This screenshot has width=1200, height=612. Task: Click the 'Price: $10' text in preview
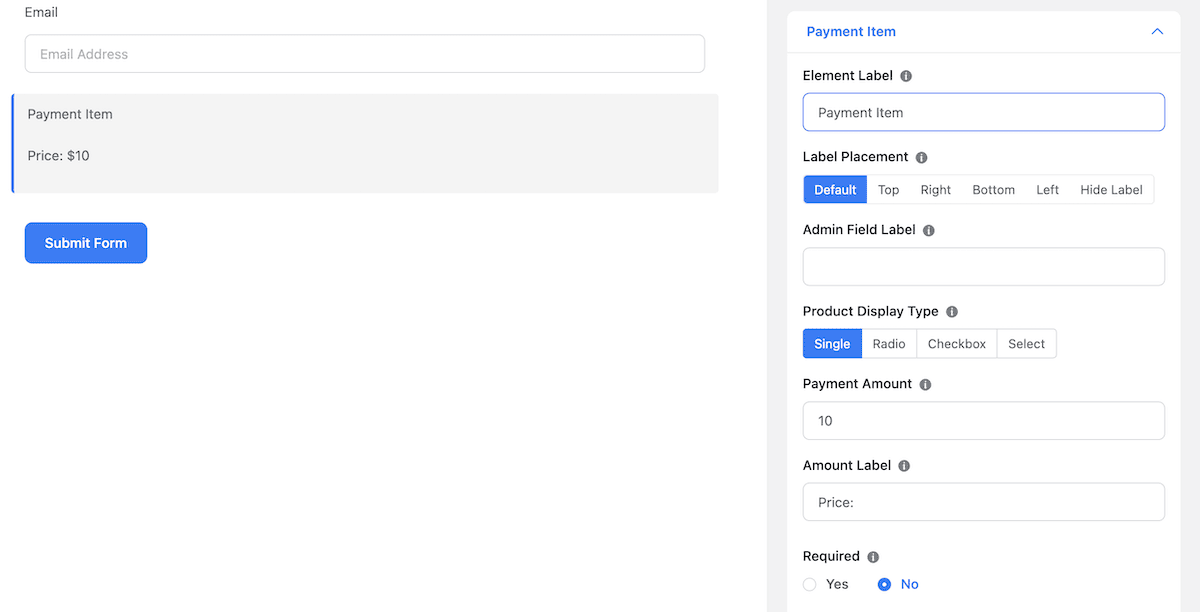tap(59, 156)
